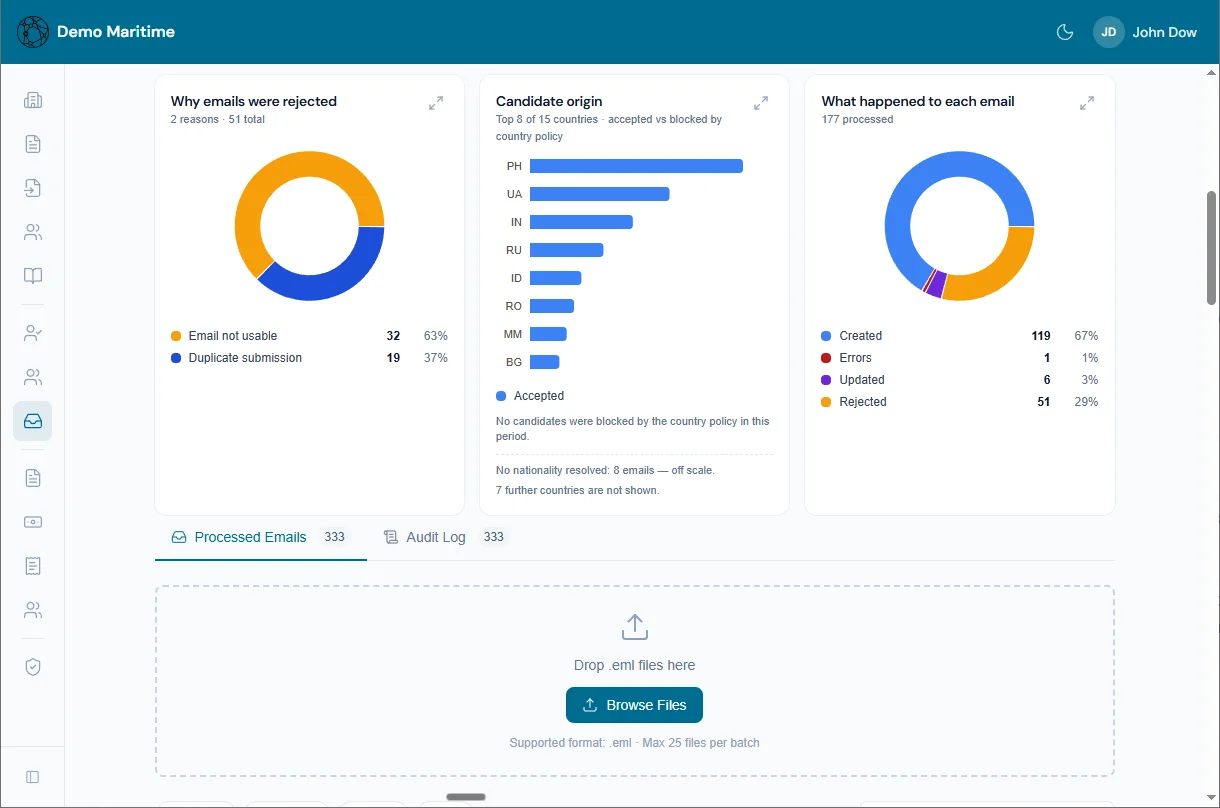
Task: Click the BG bar in Candidate origin chart
Action: pyautogui.click(x=544, y=362)
